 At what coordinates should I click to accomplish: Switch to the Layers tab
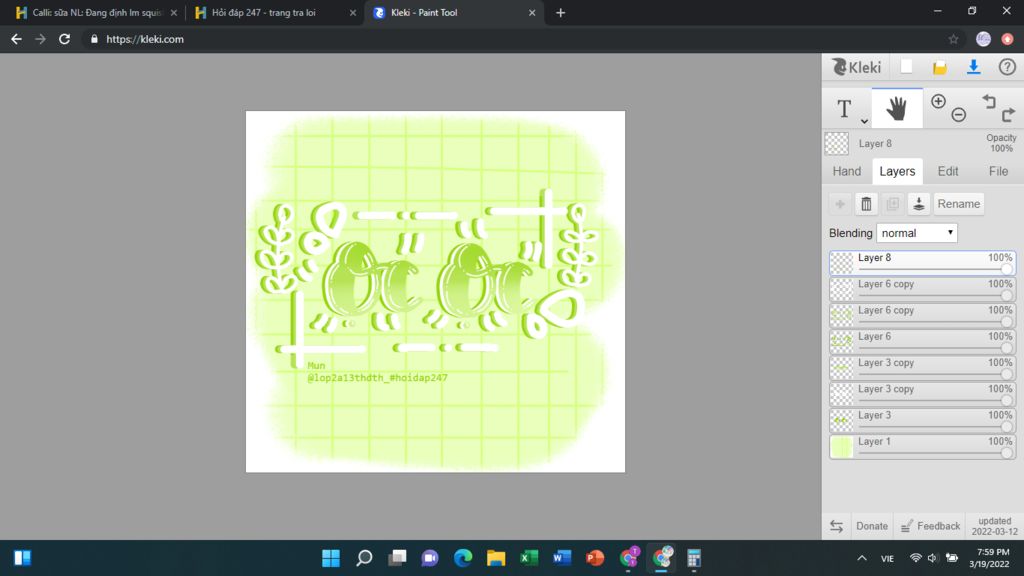(897, 171)
